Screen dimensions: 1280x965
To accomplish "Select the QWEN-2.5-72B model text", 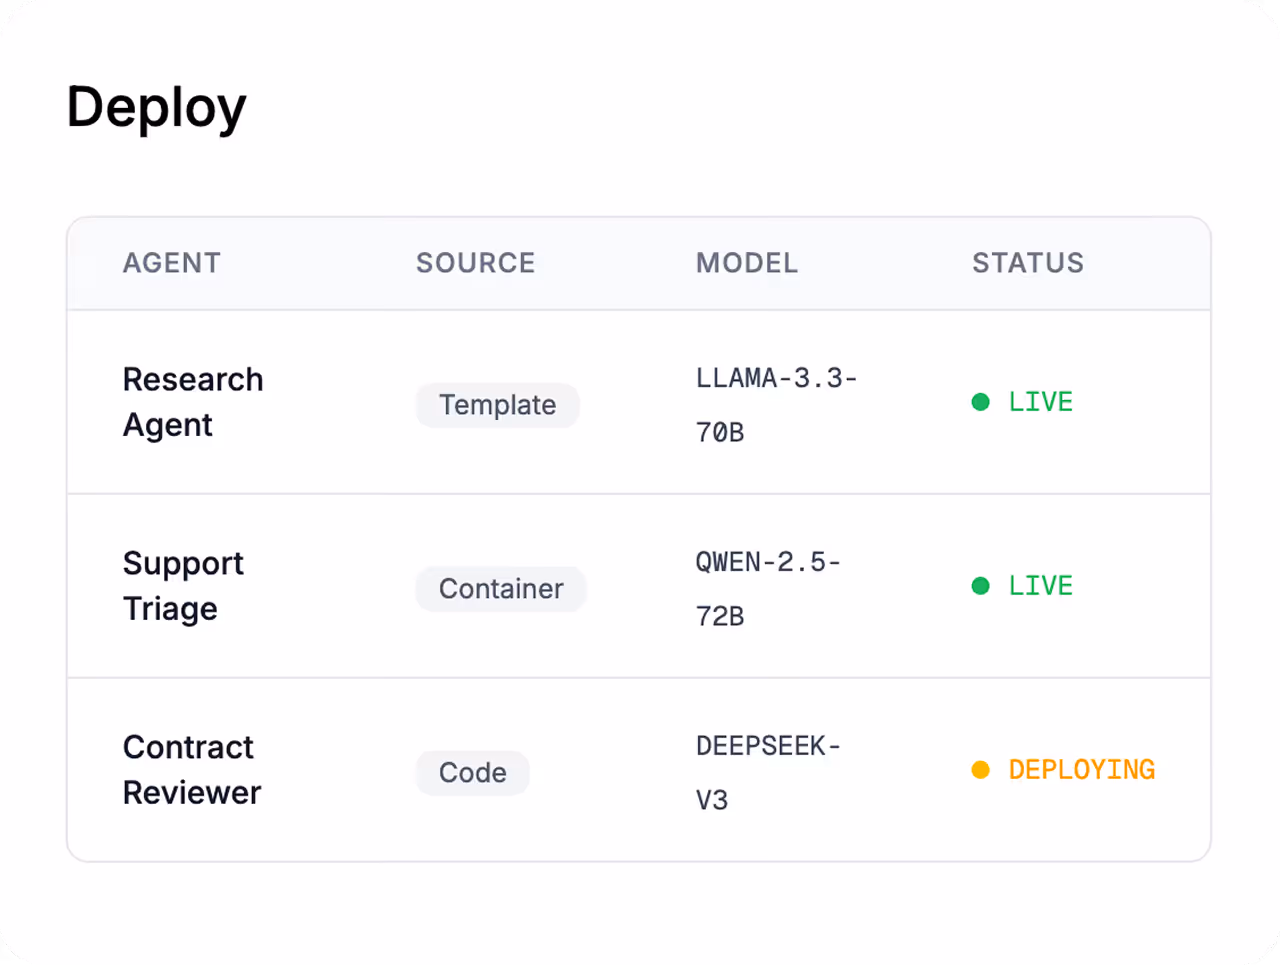I will click(x=768, y=589).
